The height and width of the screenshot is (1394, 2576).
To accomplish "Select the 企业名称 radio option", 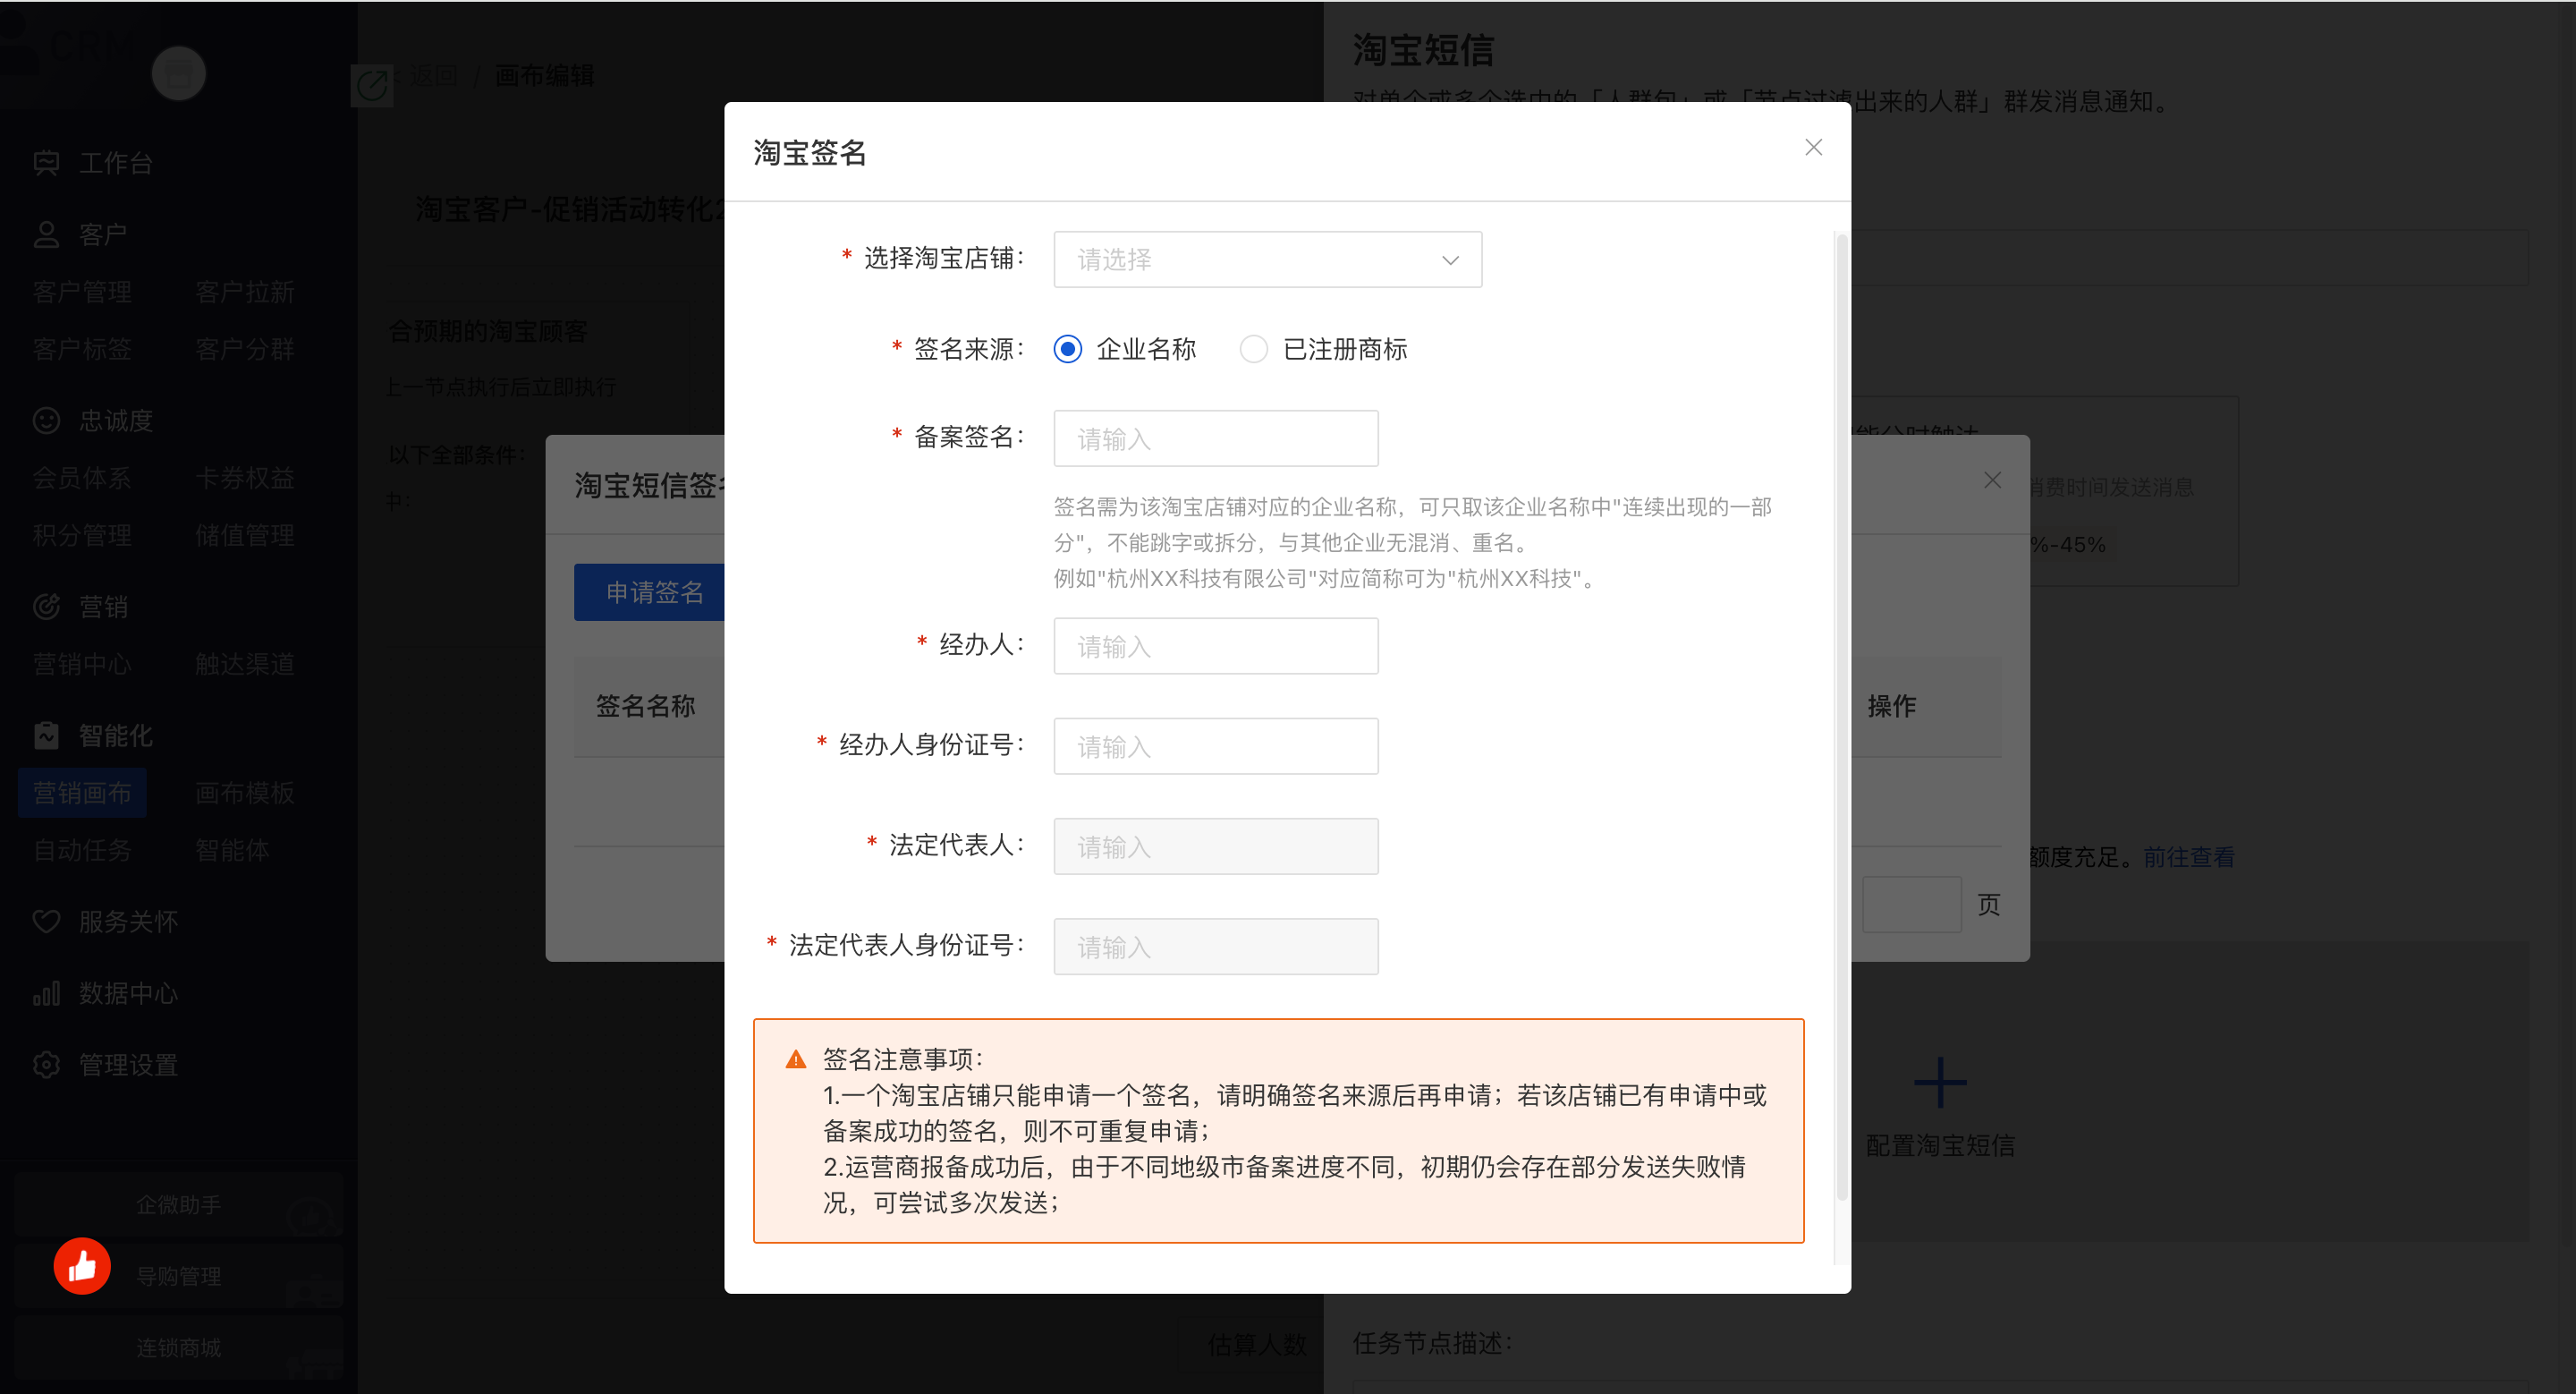I will (1068, 349).
